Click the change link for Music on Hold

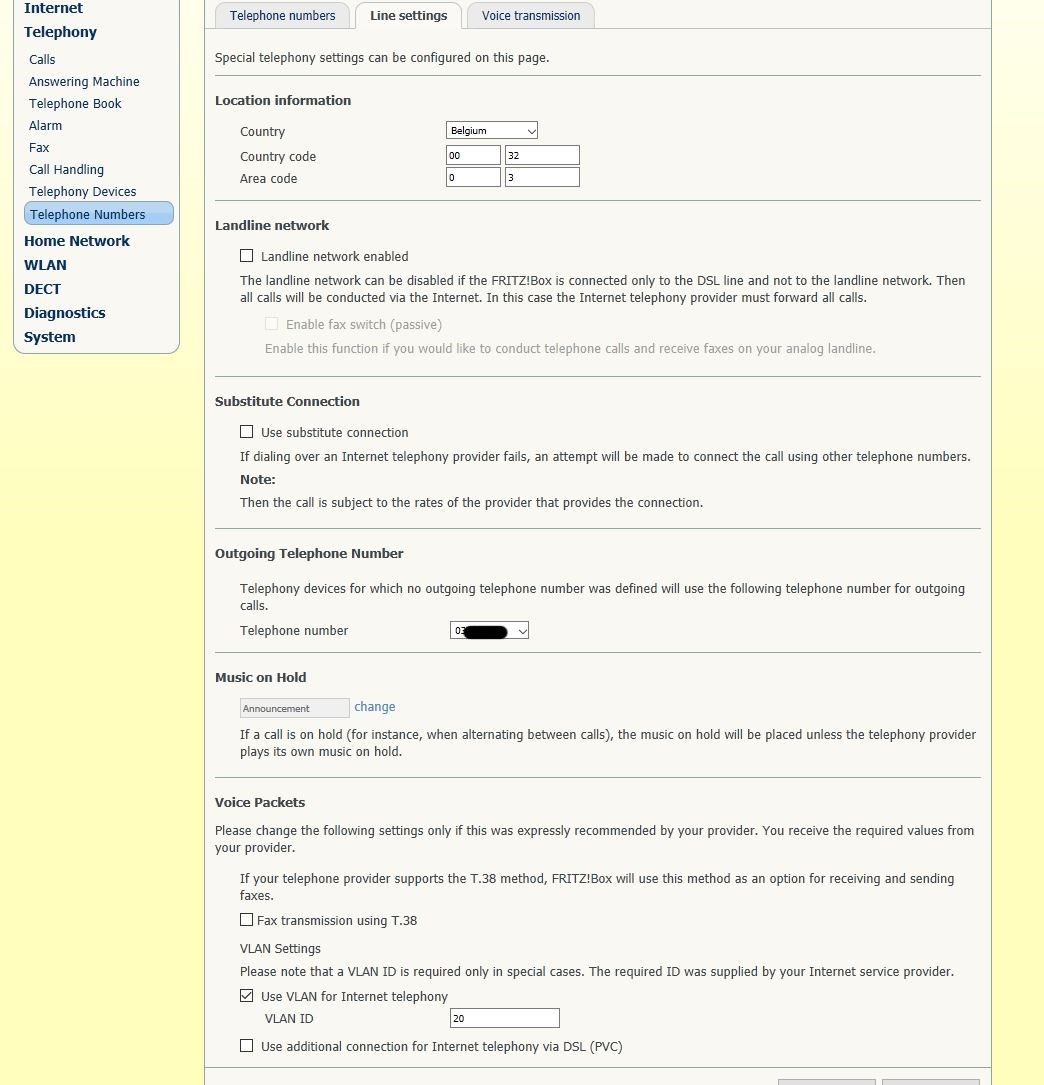(375, 707)
